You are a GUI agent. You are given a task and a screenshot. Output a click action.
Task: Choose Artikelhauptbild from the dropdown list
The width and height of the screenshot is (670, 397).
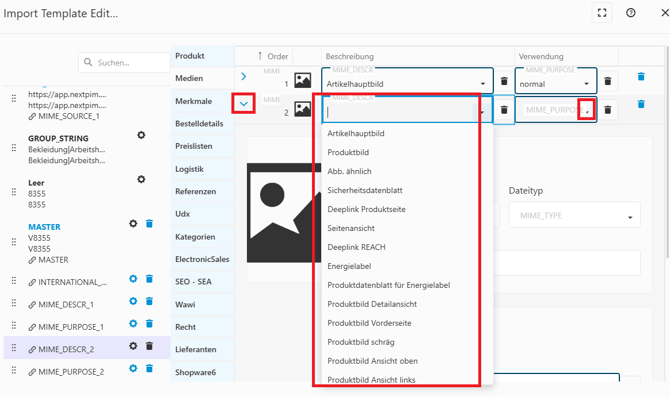click(407, 133)
